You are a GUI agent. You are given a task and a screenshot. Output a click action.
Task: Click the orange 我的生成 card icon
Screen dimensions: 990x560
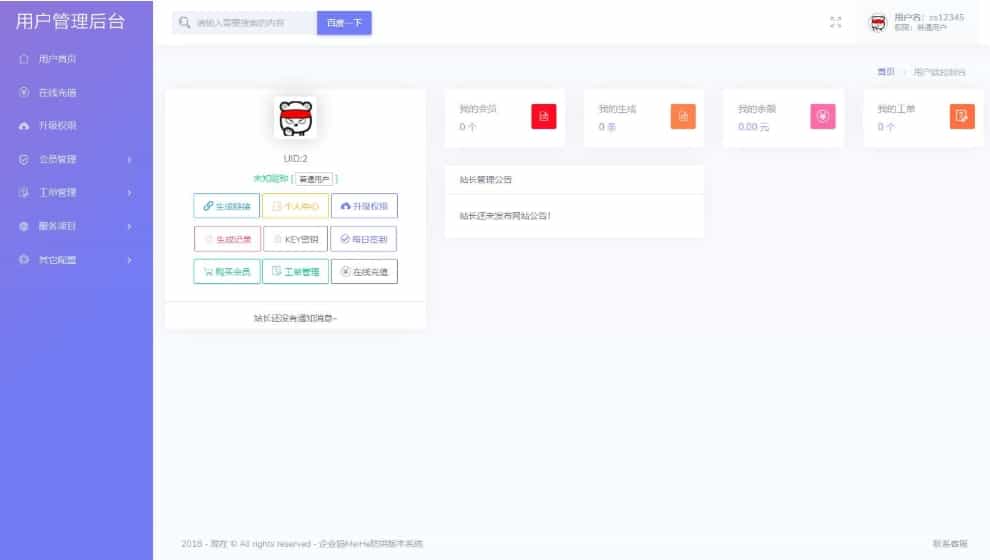click(683, 117)
